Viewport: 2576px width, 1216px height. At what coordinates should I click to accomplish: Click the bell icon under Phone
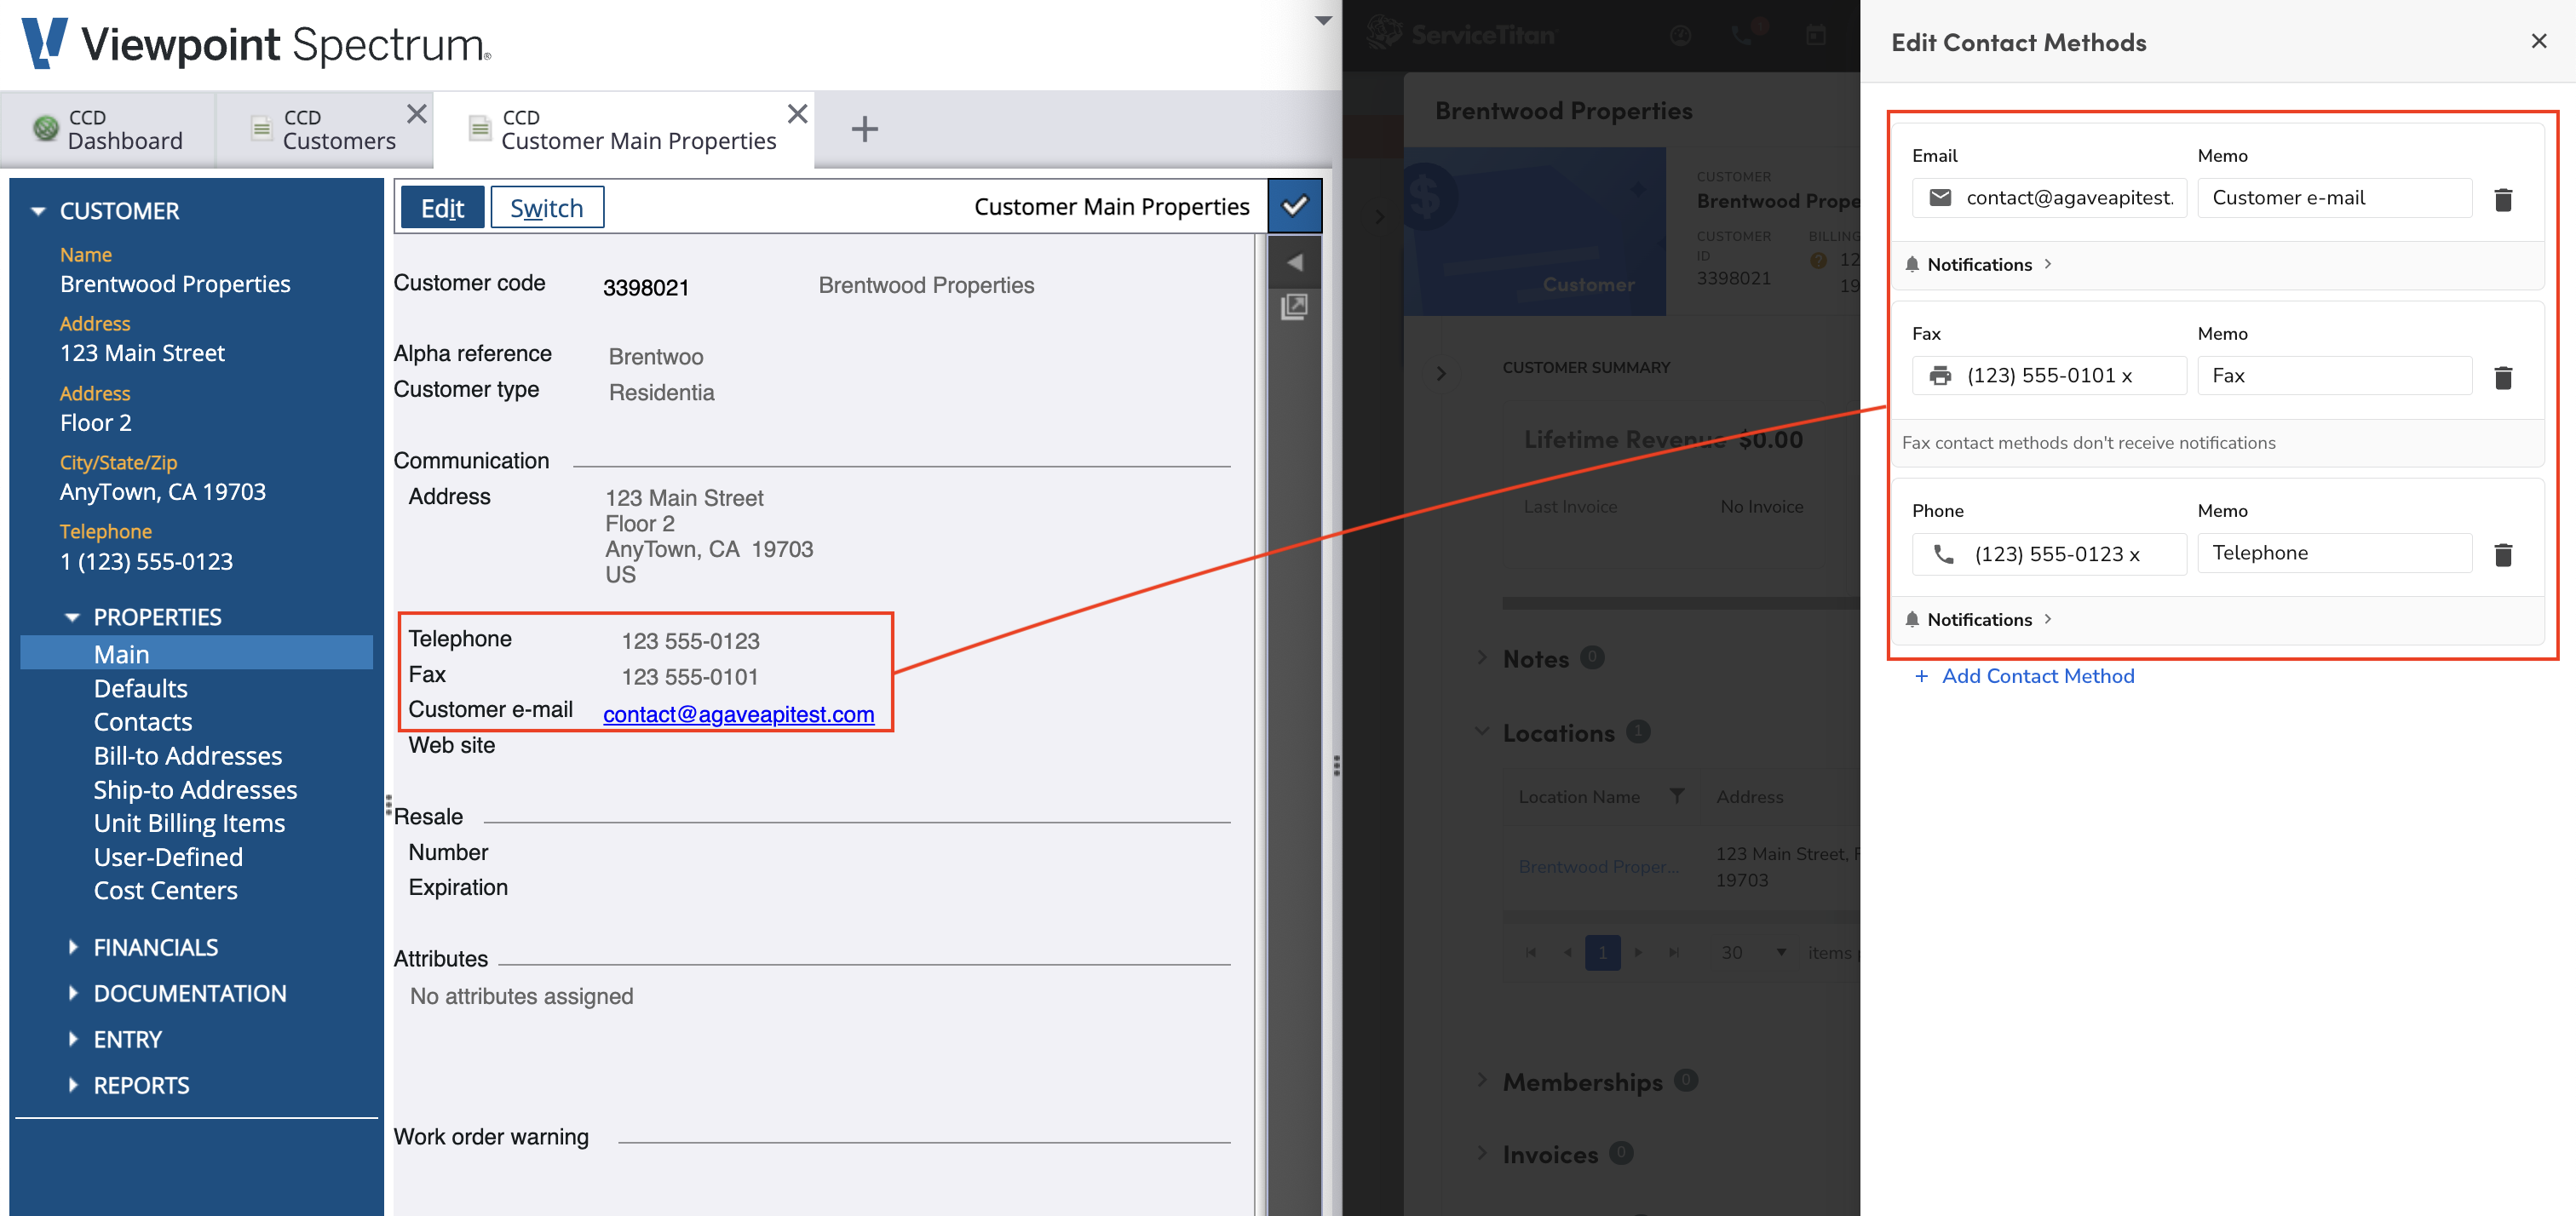[1911, 619]
